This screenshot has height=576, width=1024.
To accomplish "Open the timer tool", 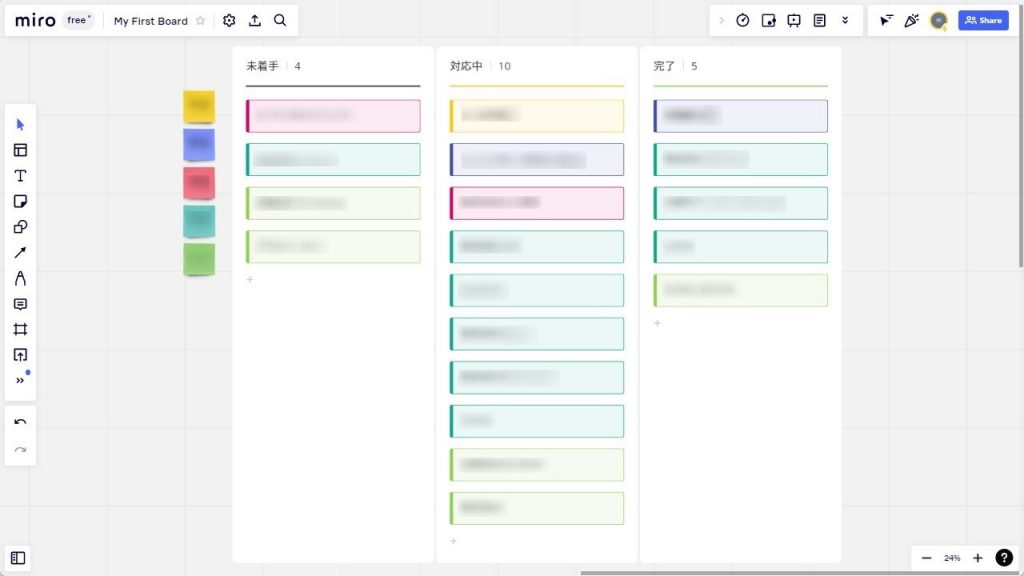I will (x=743, y=20).
